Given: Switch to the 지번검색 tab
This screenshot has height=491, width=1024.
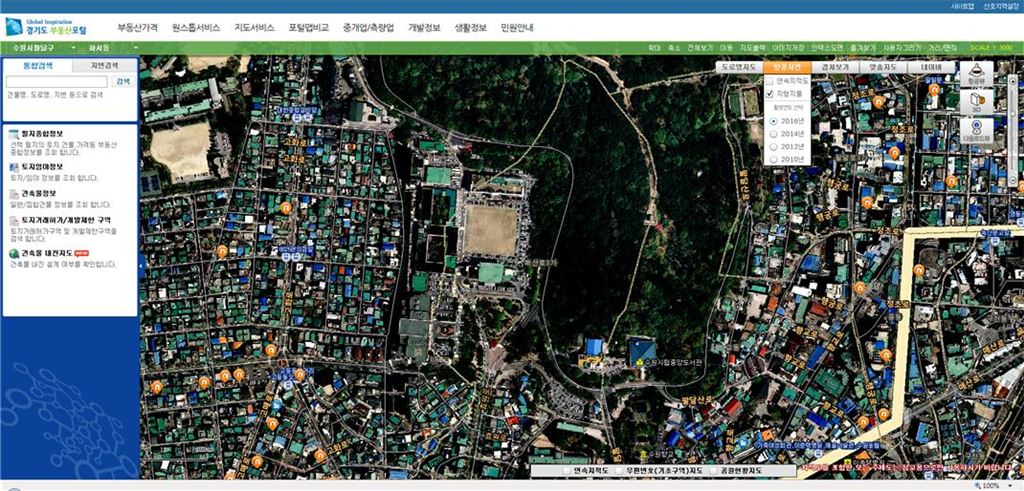Looking at the screenshot, I should coord(104,66).
